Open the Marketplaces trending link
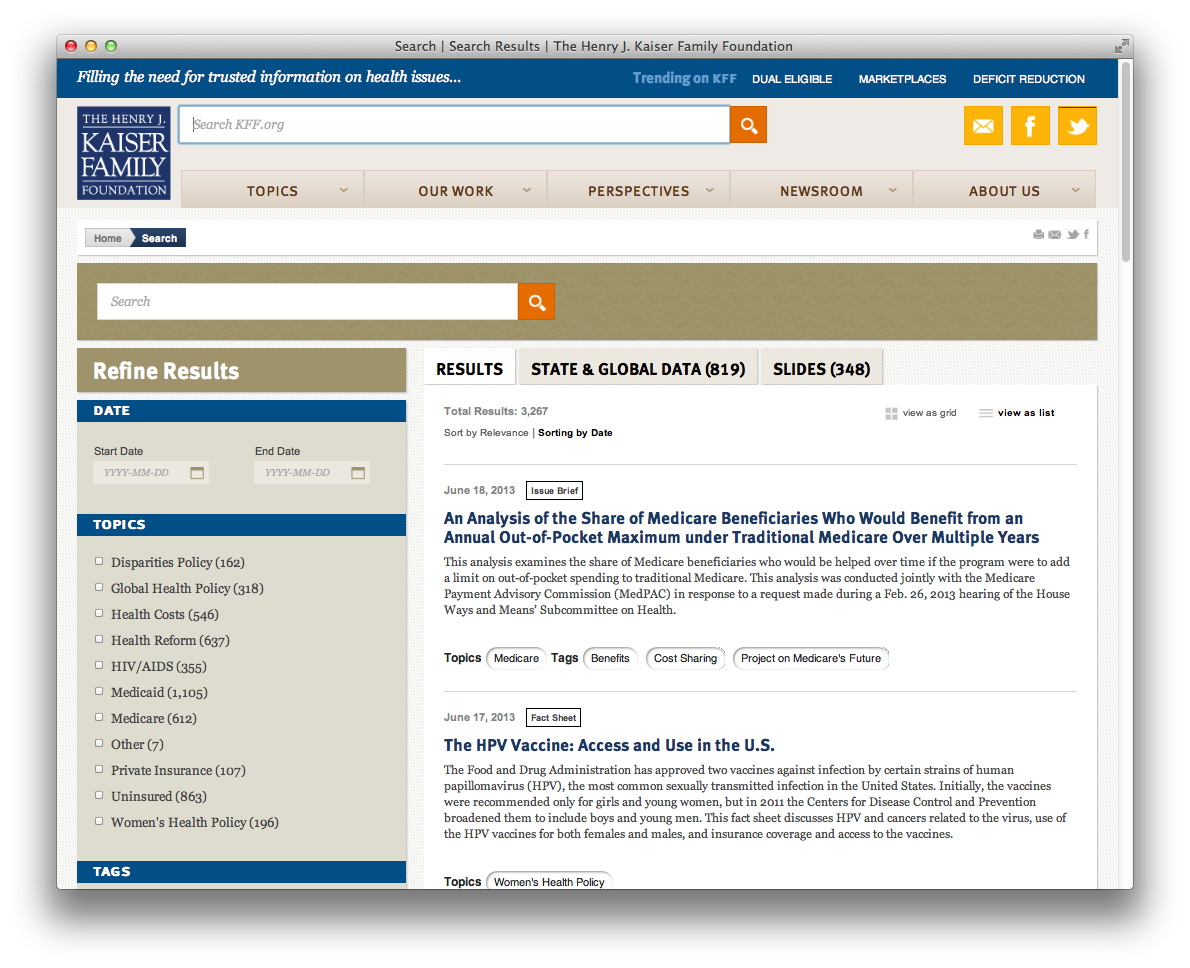This screenshot has width=1190, height=968. (902, 79)
